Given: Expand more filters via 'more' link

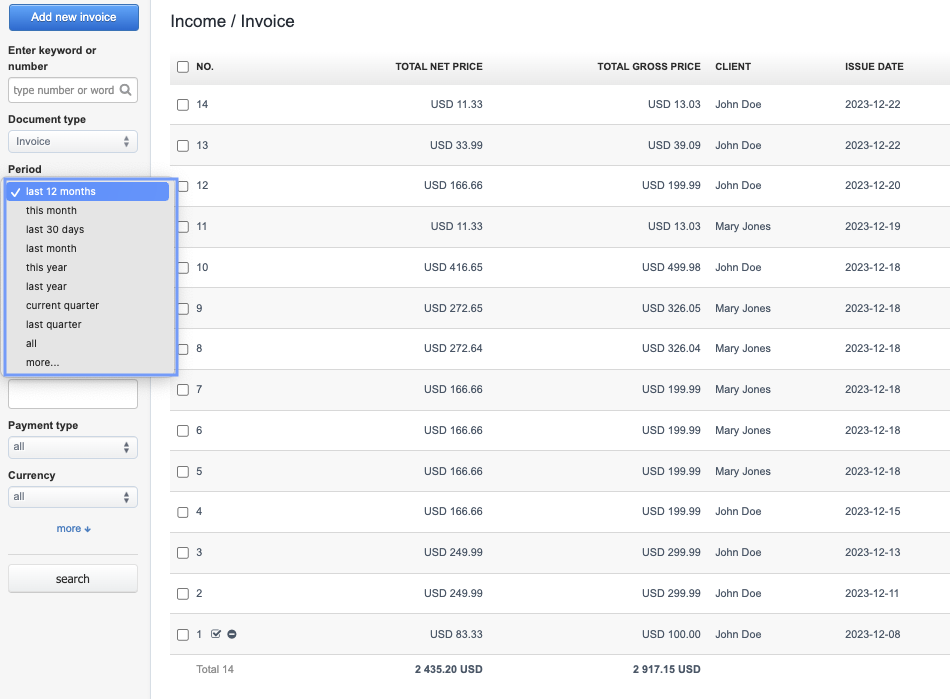Looking at the screenshot, I should pos(73,529).
